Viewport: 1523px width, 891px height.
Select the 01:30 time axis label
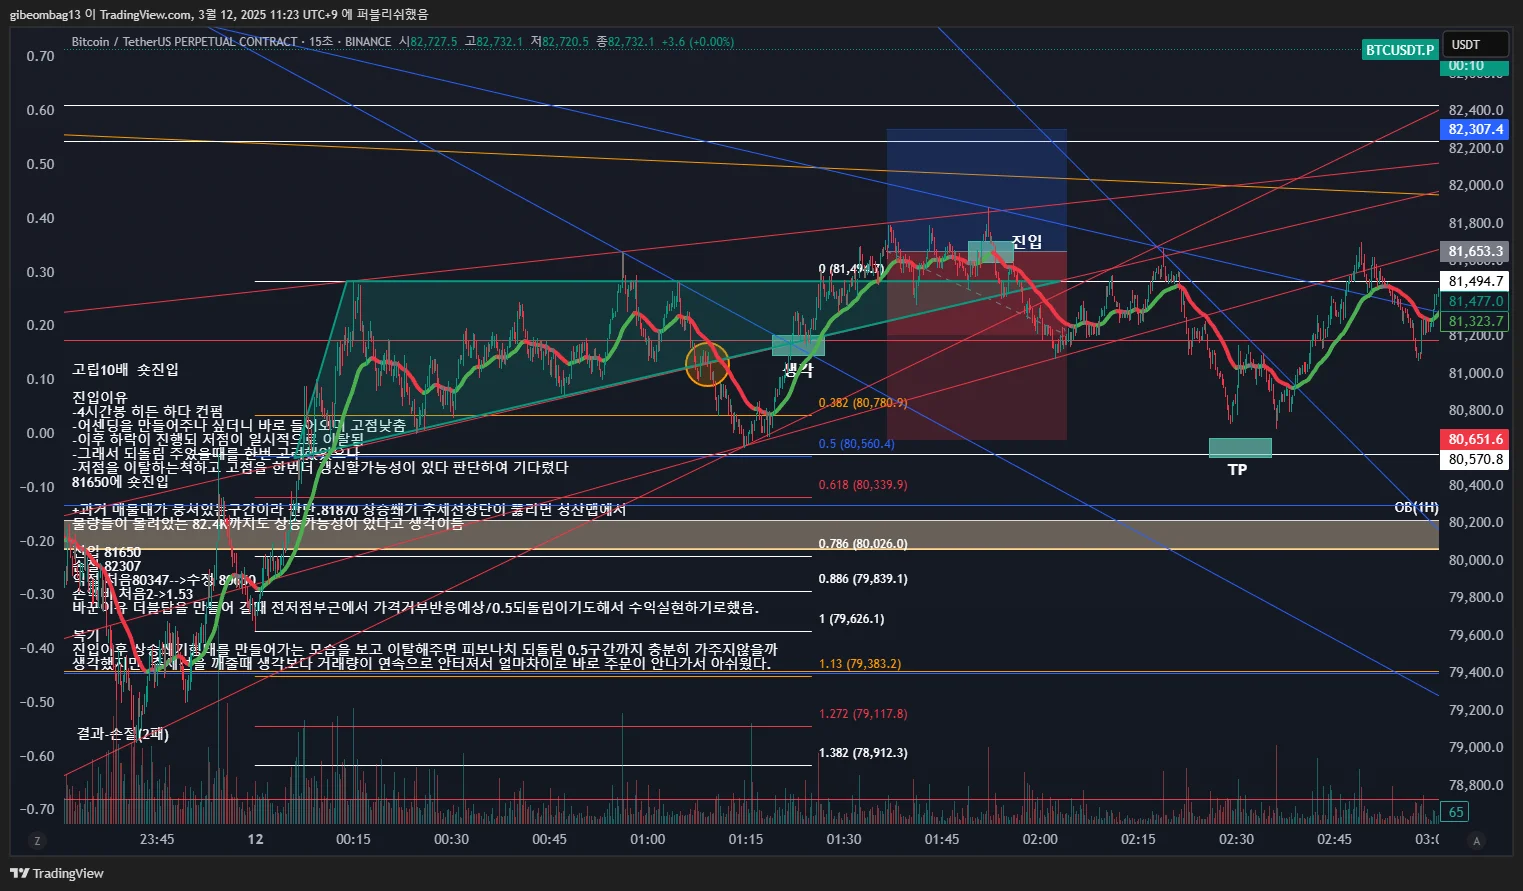pyautogui.click(x=843, y=839)
